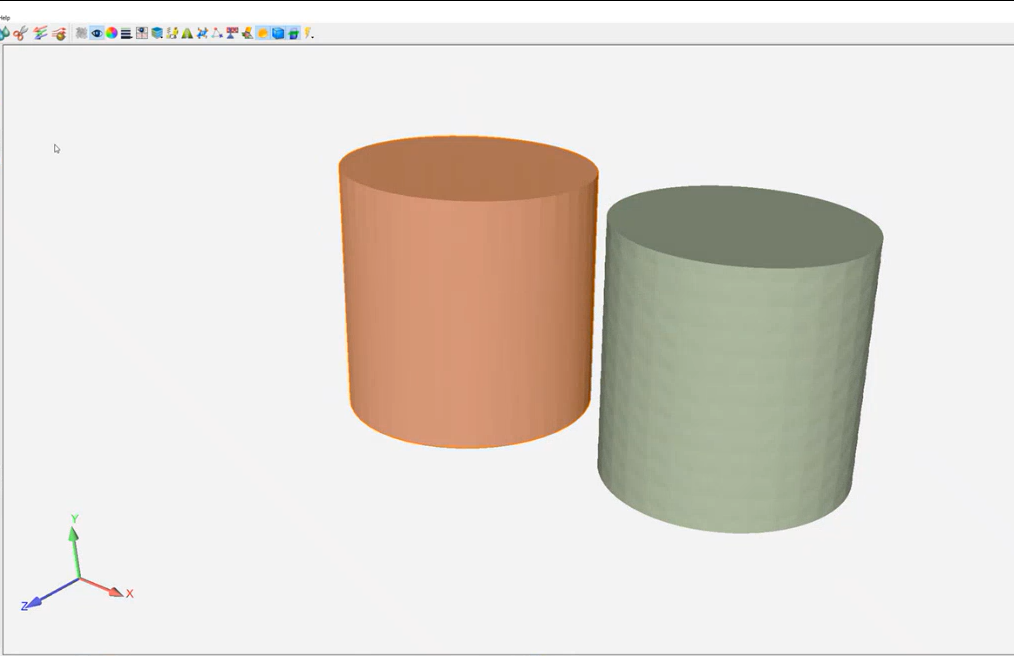Toggle the green and blue box button

(293, 33)
